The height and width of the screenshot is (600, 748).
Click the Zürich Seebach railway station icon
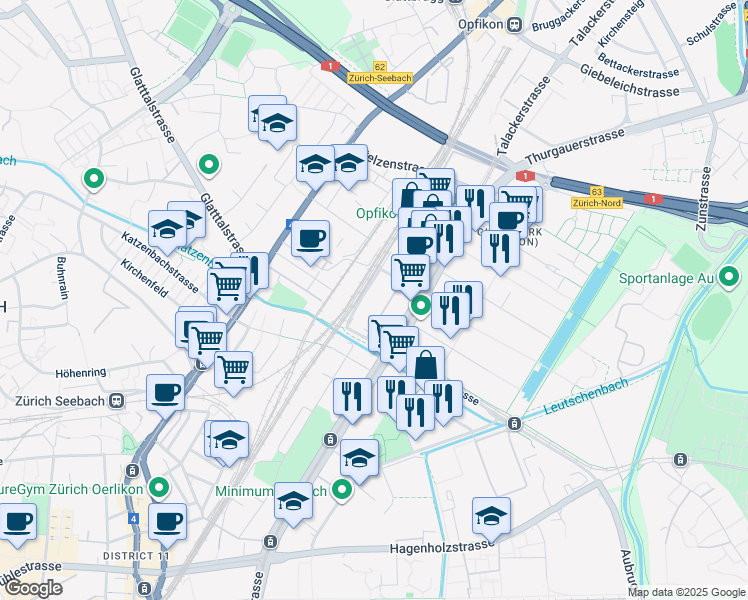(117, 401)
